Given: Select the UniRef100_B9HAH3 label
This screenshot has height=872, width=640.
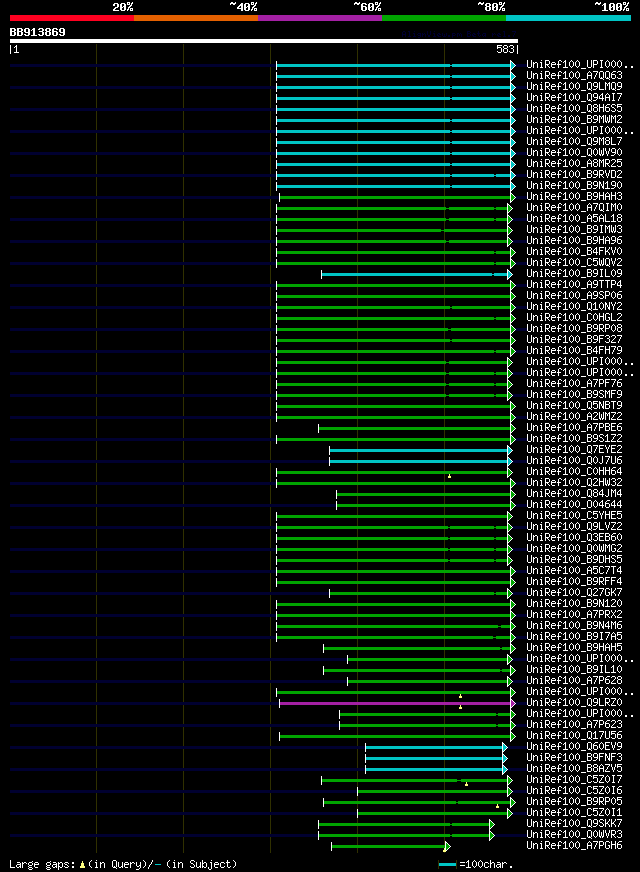Looking at the screenshot, I should pos(574,197).
